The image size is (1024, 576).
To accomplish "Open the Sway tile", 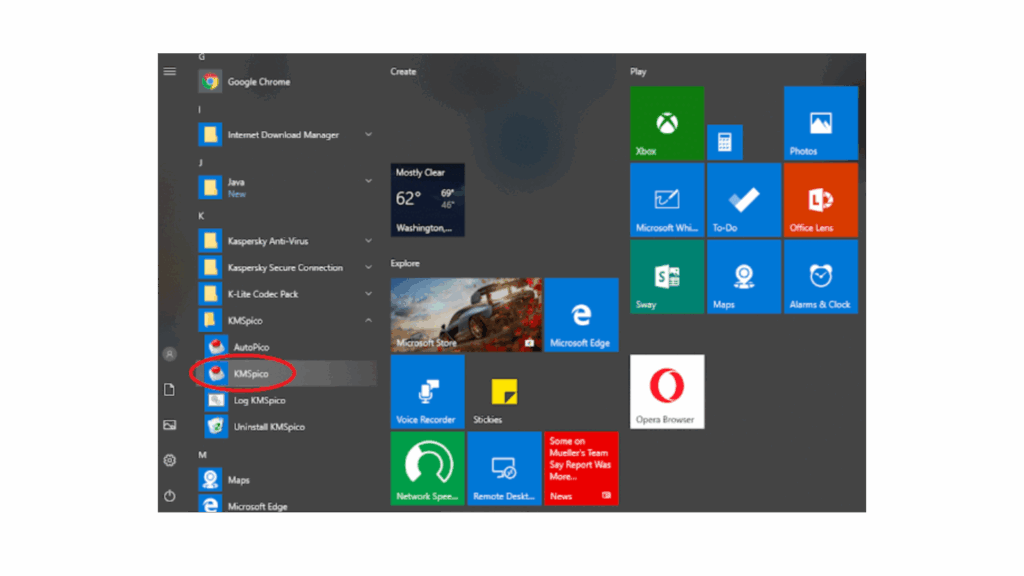I will 666,276.
